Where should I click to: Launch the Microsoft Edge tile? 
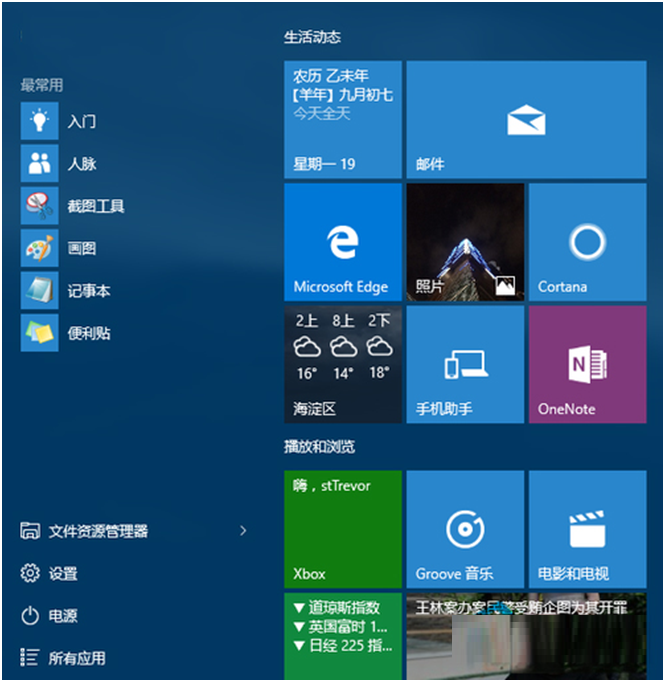pos(343,242)
